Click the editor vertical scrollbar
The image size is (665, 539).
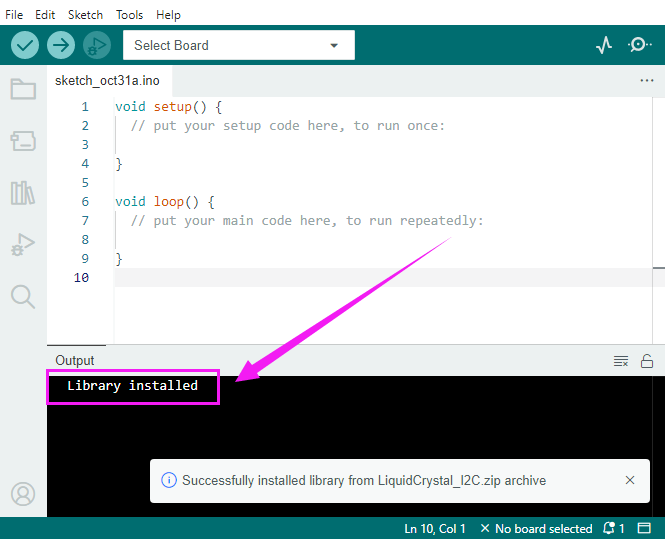point(659,221)
